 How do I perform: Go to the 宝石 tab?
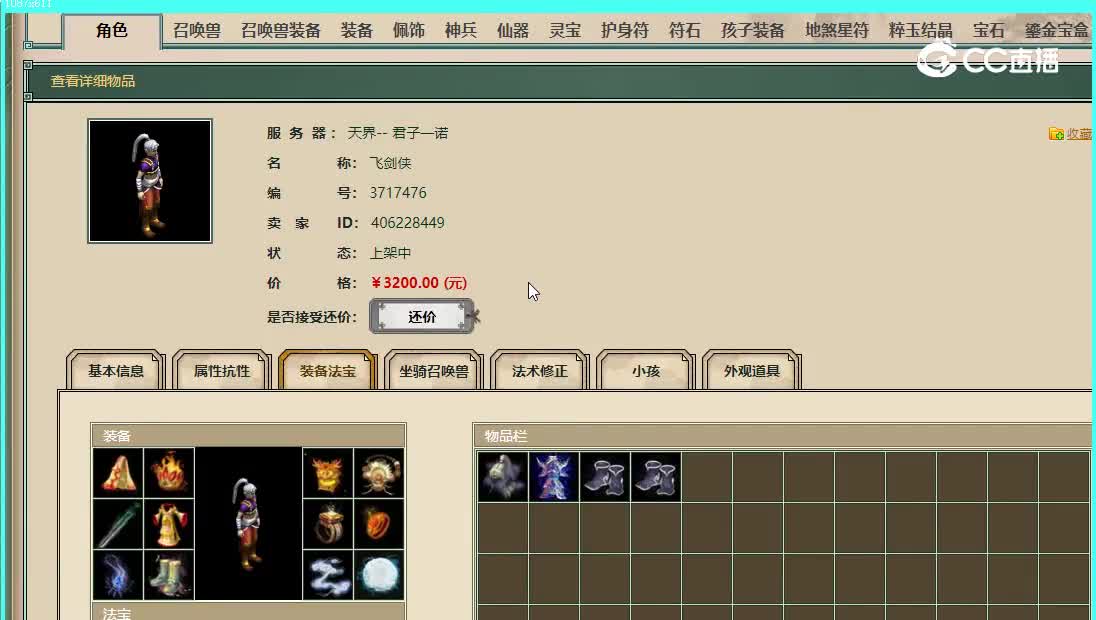[x=989, y=31]
